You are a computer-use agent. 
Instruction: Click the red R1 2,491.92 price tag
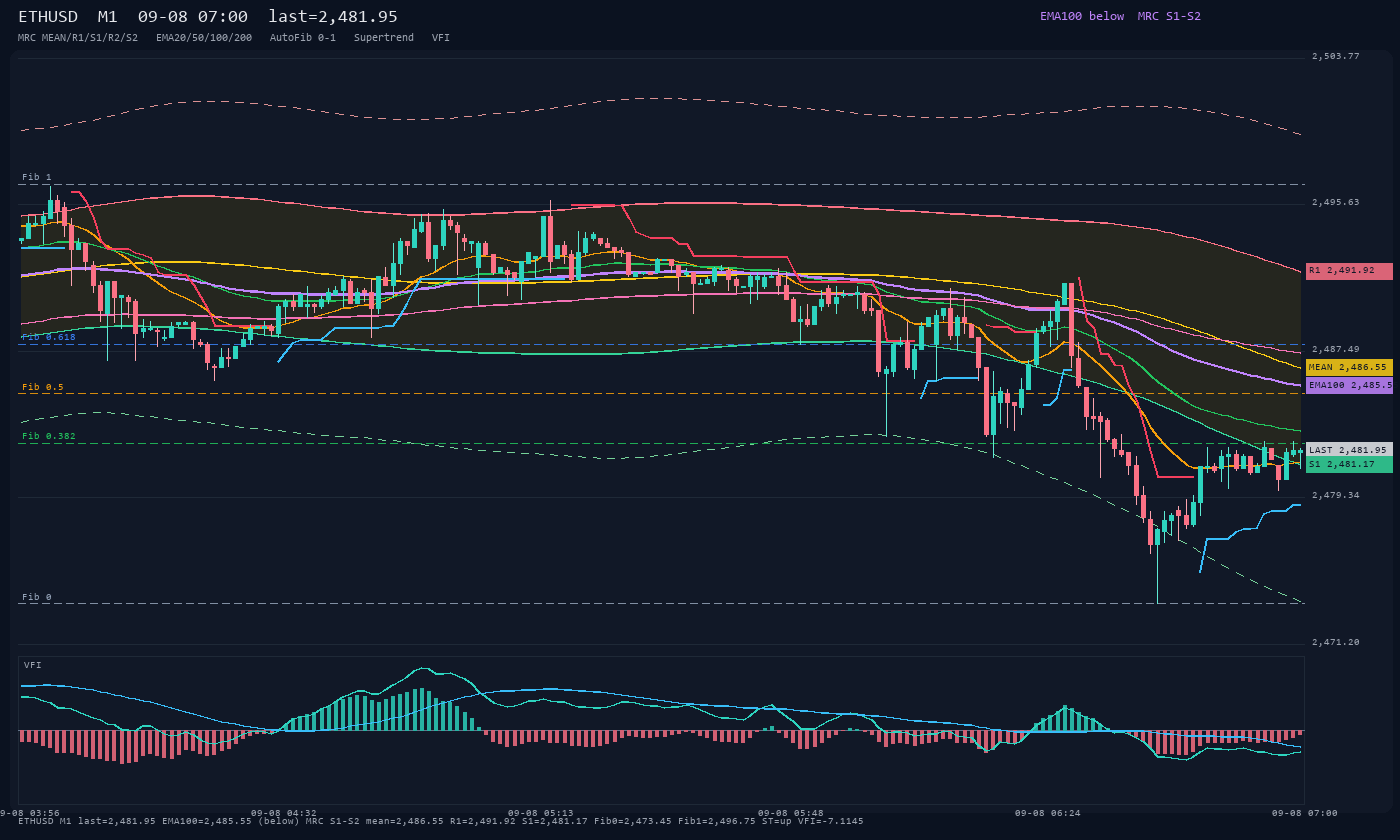[1349, 271]
